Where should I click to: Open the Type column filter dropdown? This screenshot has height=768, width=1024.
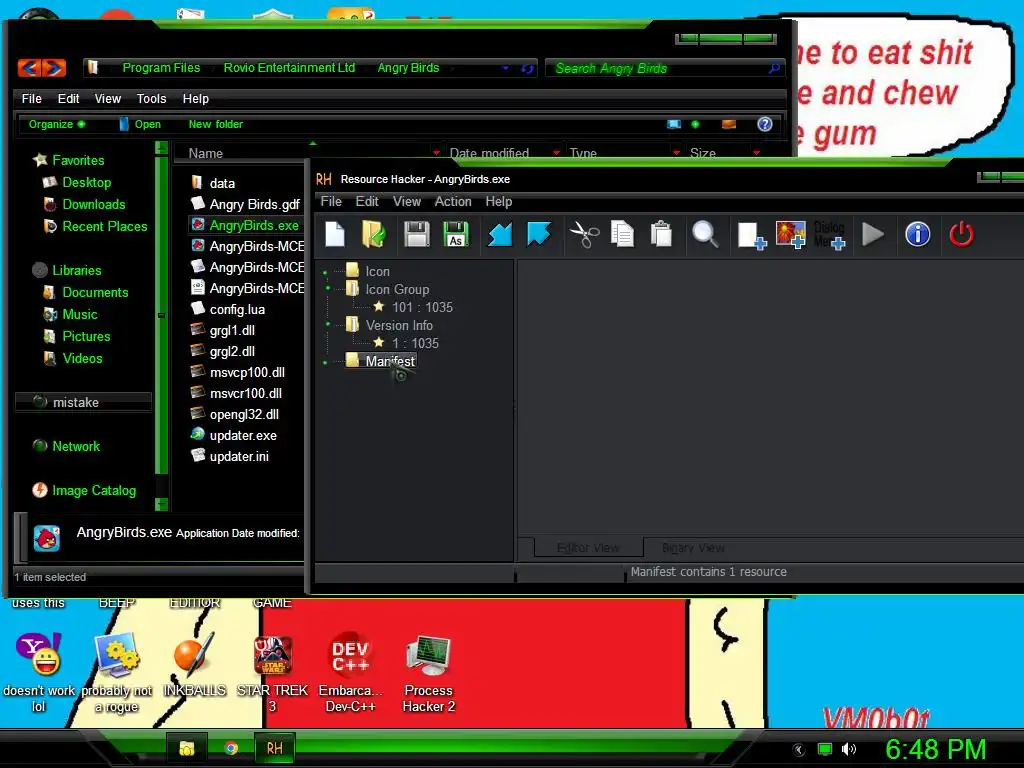click(x=676, y=153)
